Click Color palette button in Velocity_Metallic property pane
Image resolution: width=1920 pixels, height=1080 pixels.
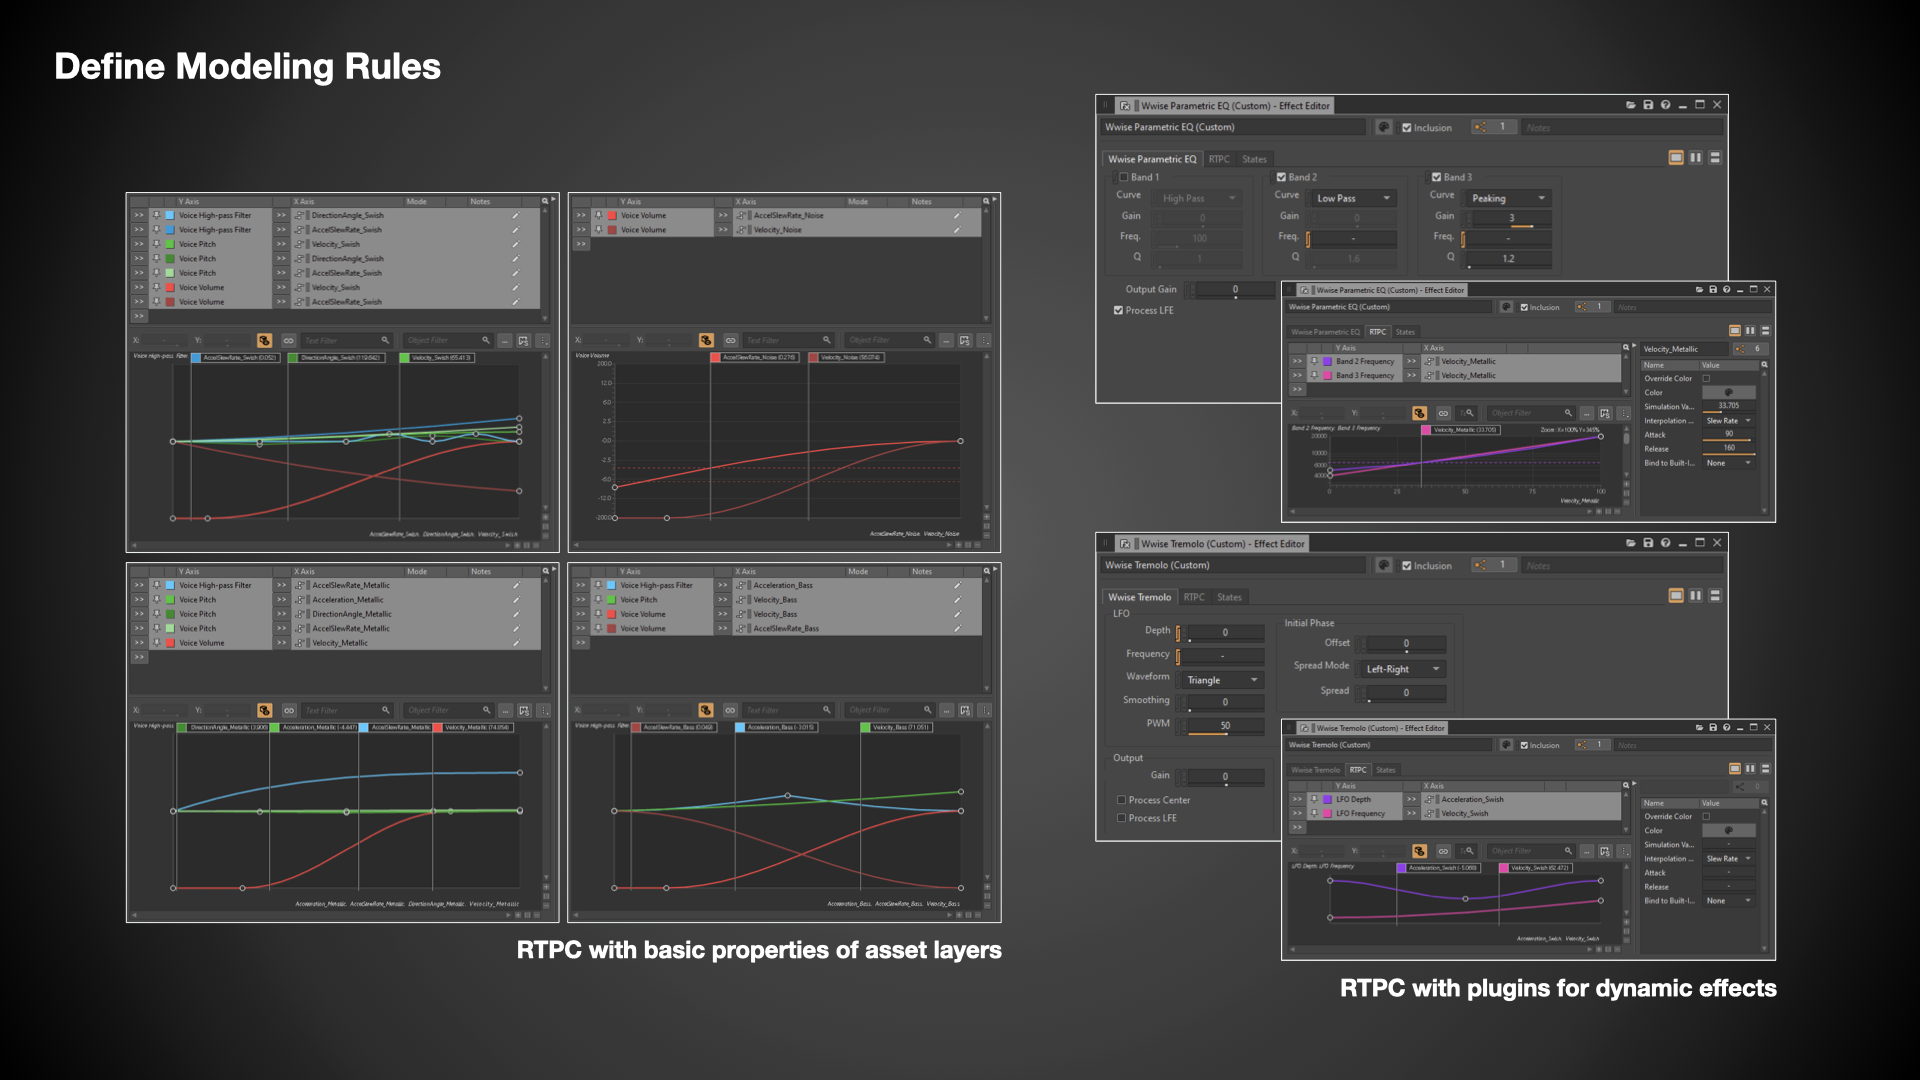click(x=1728, y=392)
